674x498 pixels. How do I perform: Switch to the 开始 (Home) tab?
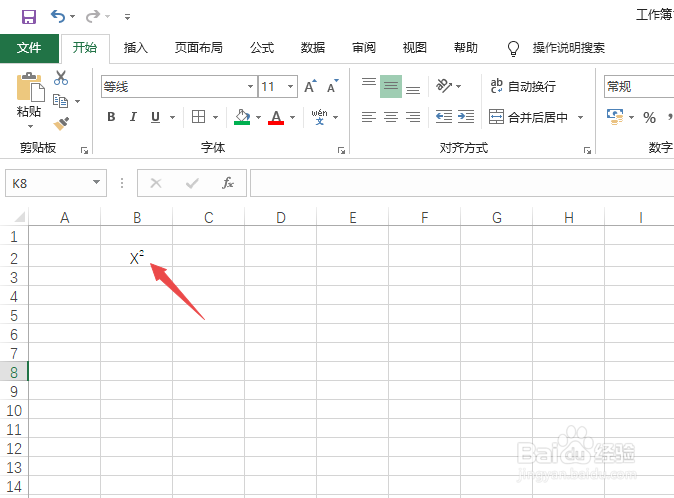click(85, 47)
